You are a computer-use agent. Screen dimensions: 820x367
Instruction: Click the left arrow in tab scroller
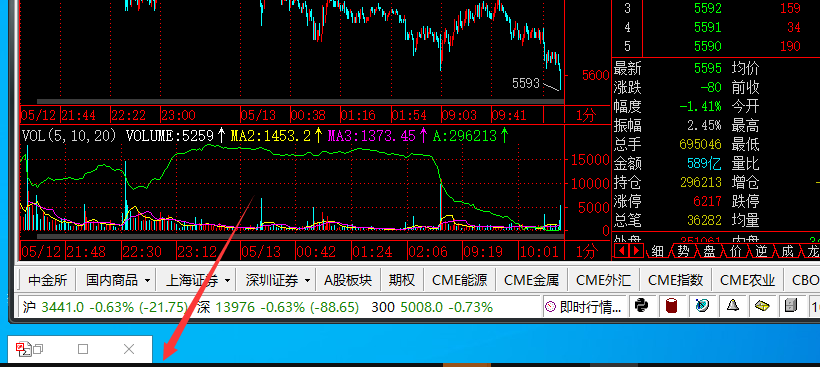tap(622, 251)
